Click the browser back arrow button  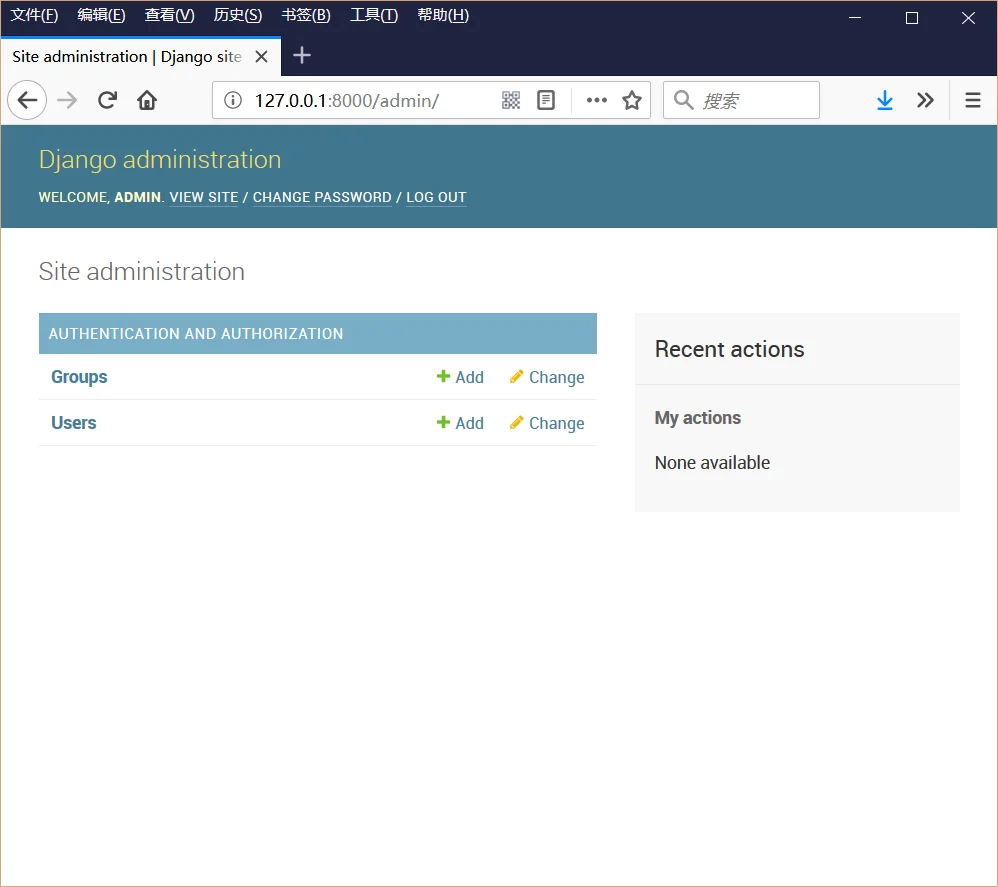(27, 100)
